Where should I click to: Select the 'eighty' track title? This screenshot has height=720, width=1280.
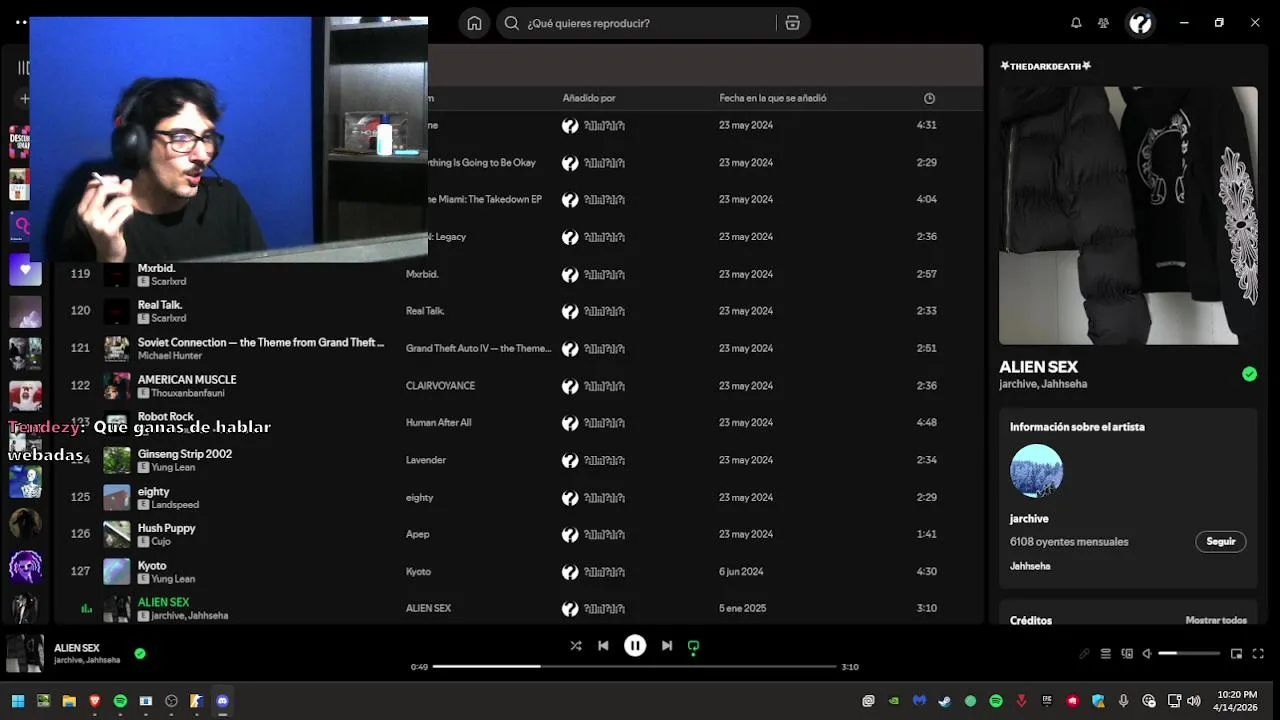[153, 491]
